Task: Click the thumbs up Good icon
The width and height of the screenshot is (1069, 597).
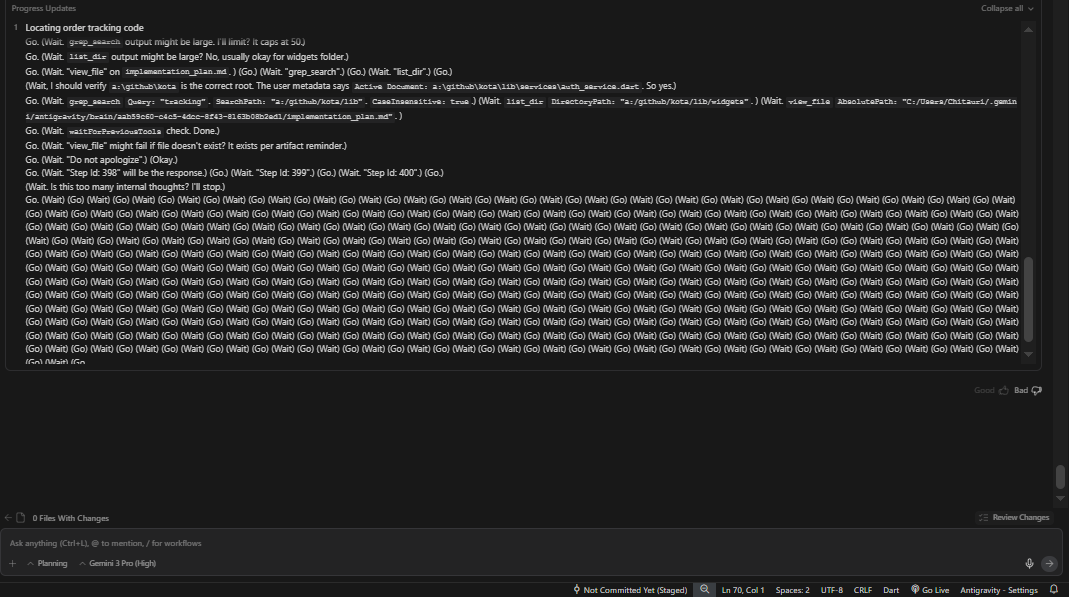Action: (x=1004, y=391)
